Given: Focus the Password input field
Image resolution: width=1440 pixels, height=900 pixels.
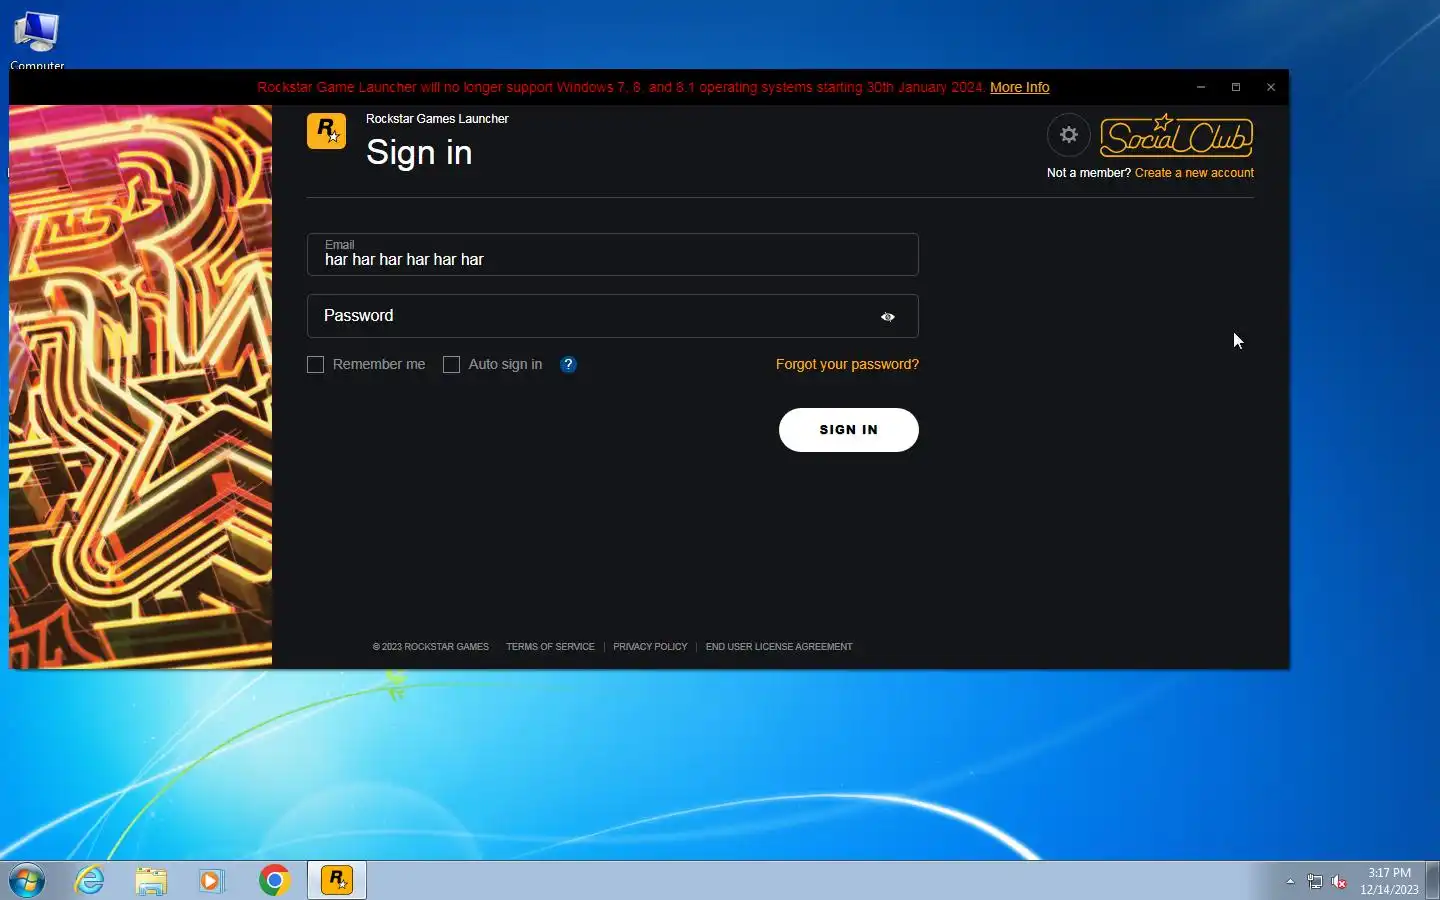Looking at the screenshot, I should point(612,316).
